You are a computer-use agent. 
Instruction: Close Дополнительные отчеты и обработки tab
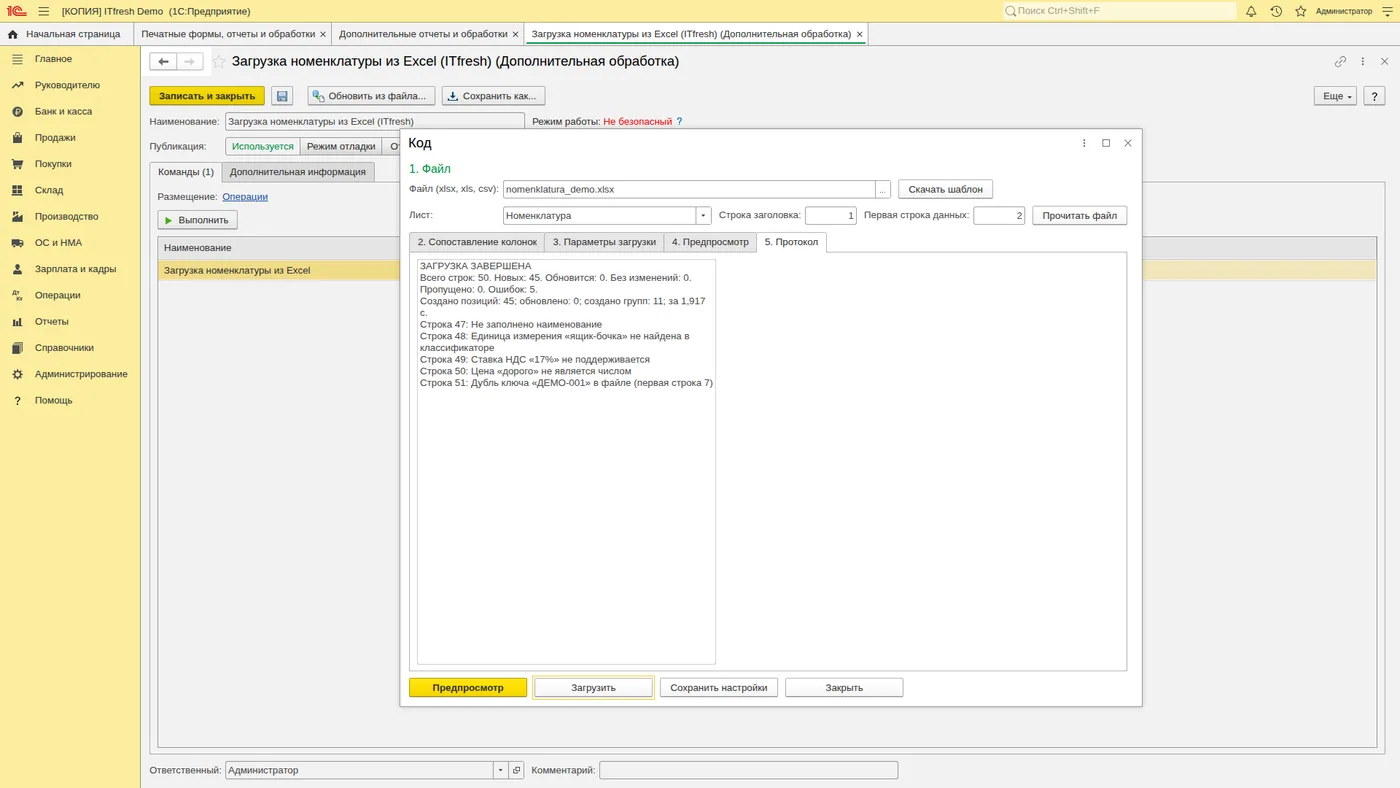pos(516,34)
